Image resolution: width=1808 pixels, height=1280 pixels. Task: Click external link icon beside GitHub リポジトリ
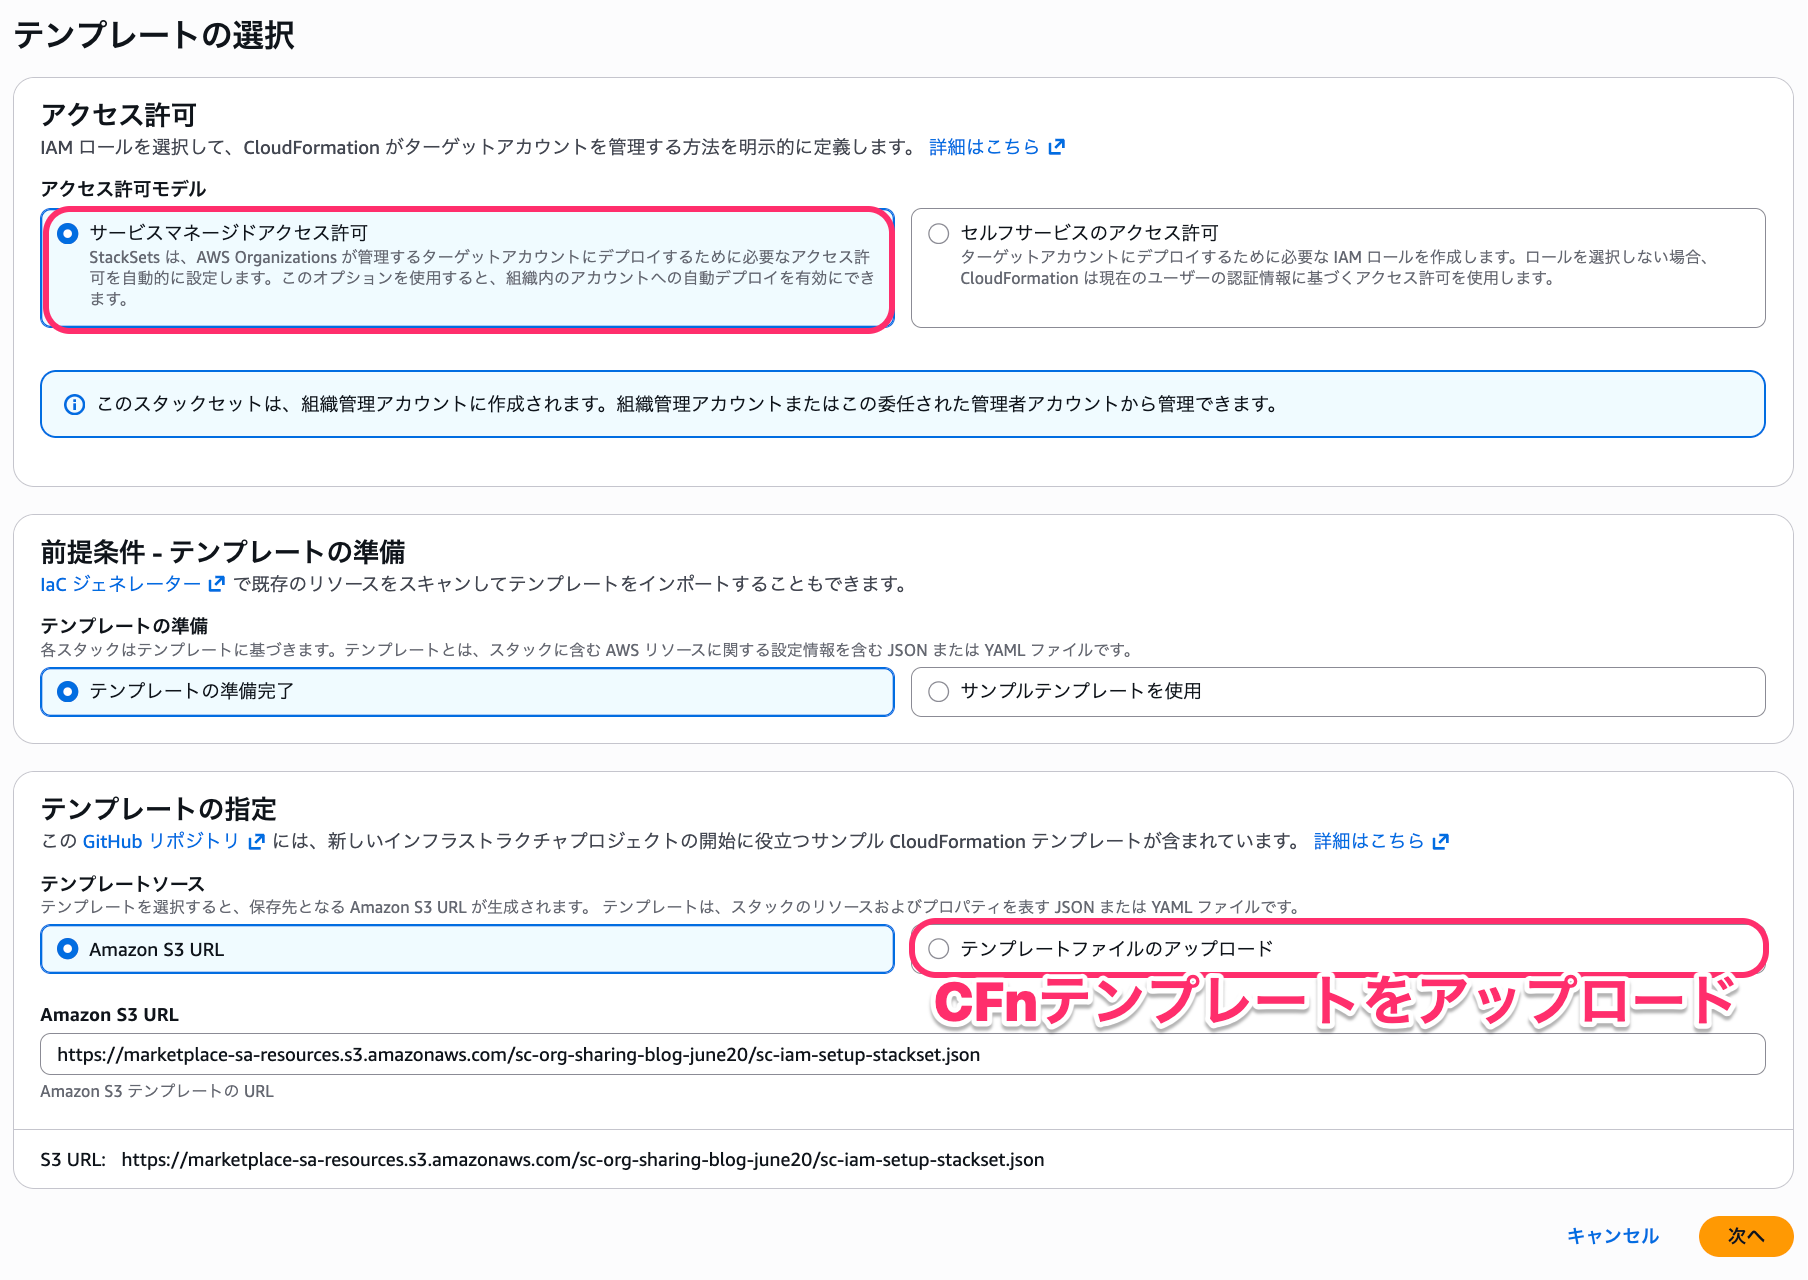[x=256, y=841]
